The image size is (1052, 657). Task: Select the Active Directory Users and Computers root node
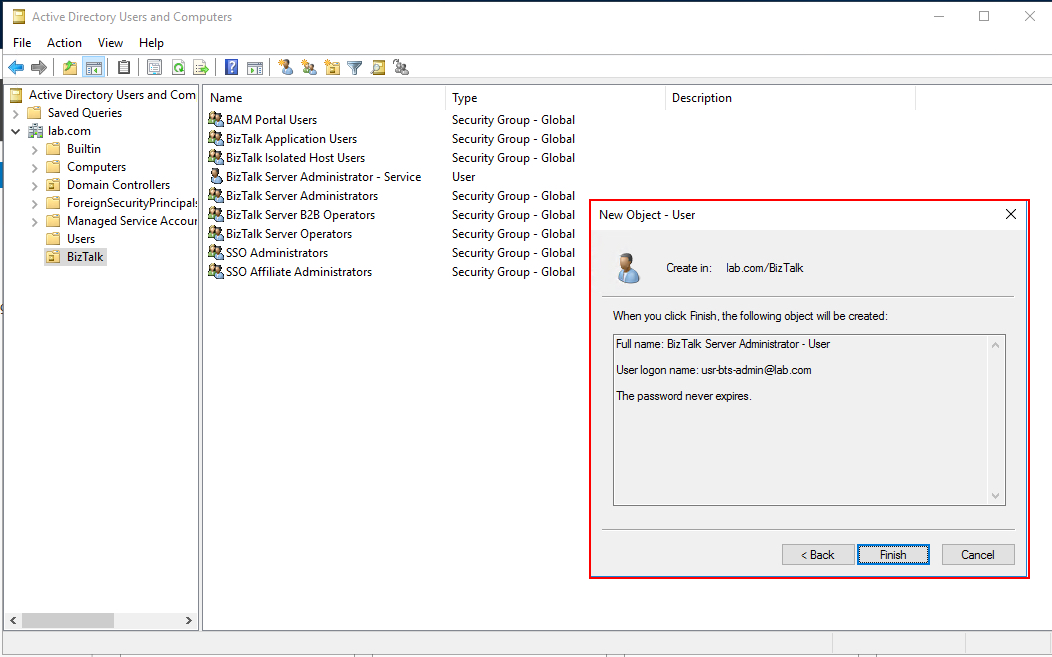click(112, 95)
